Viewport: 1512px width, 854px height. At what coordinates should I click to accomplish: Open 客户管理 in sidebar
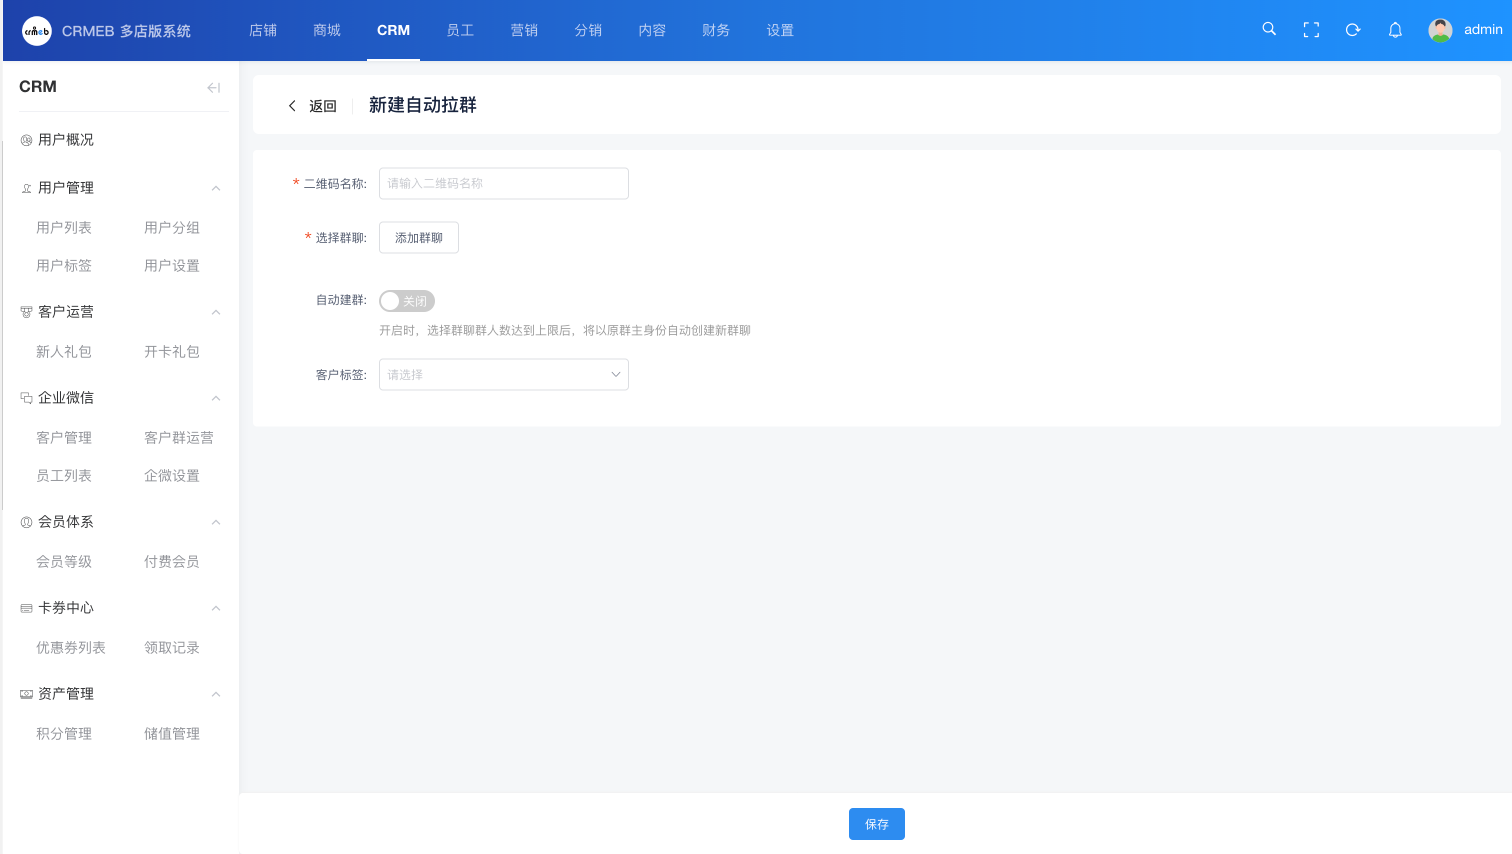(64, 438)
